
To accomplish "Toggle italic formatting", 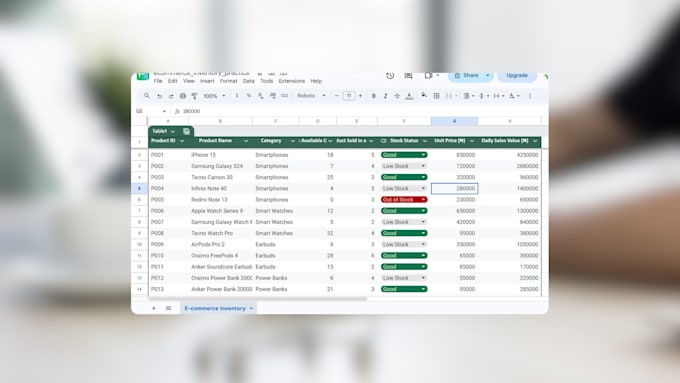I will tap(385, 96).
